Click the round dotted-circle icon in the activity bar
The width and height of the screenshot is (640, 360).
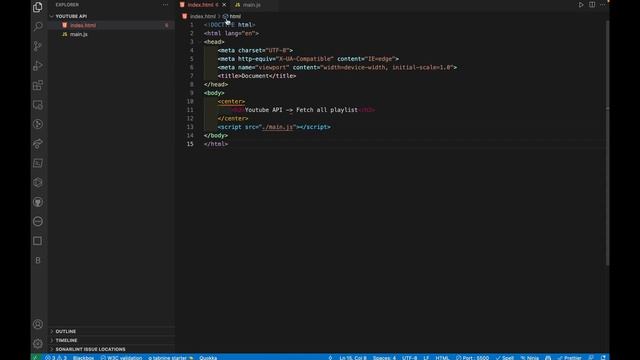pos(38,221)
